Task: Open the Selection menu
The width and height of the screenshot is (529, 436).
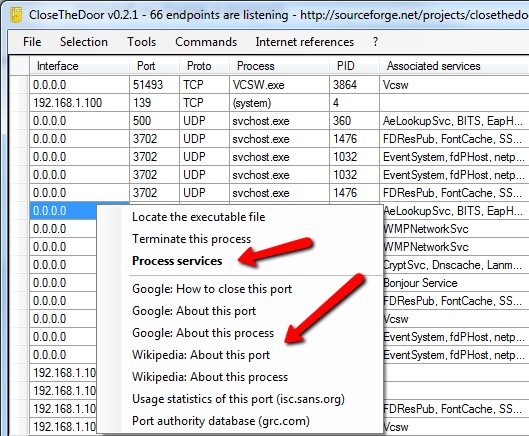Action: (84, 42)
